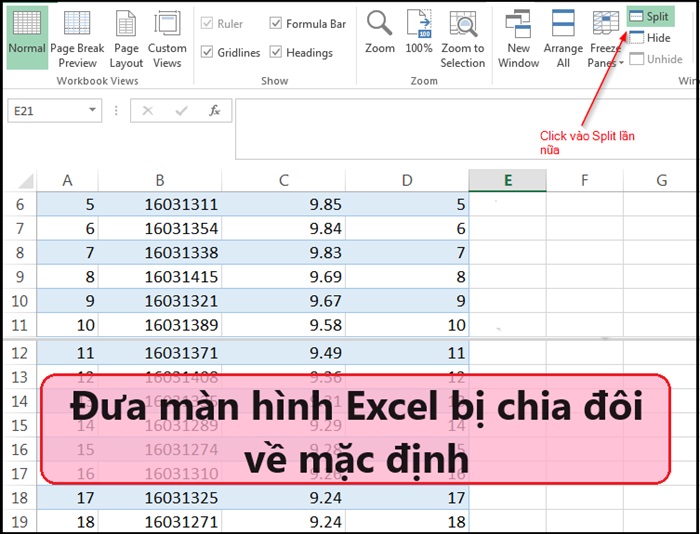The width and height of the screenshot is (700, 534).
Task: Select row 7 header
Action: click(x=20, y=229)
